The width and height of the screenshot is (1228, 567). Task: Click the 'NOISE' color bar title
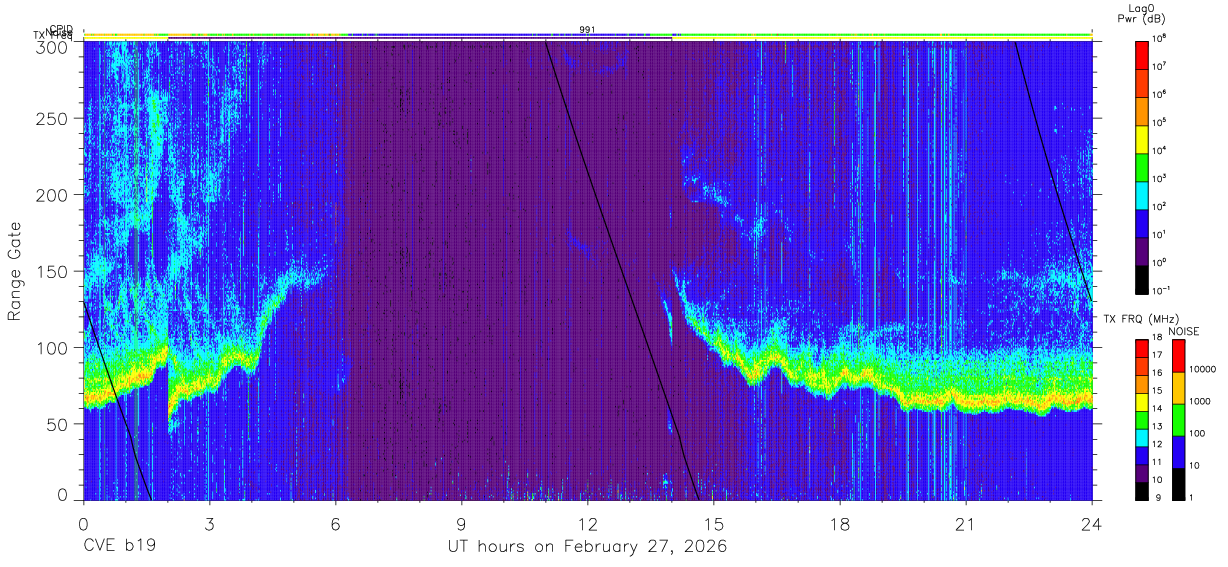coord(1183,331)
